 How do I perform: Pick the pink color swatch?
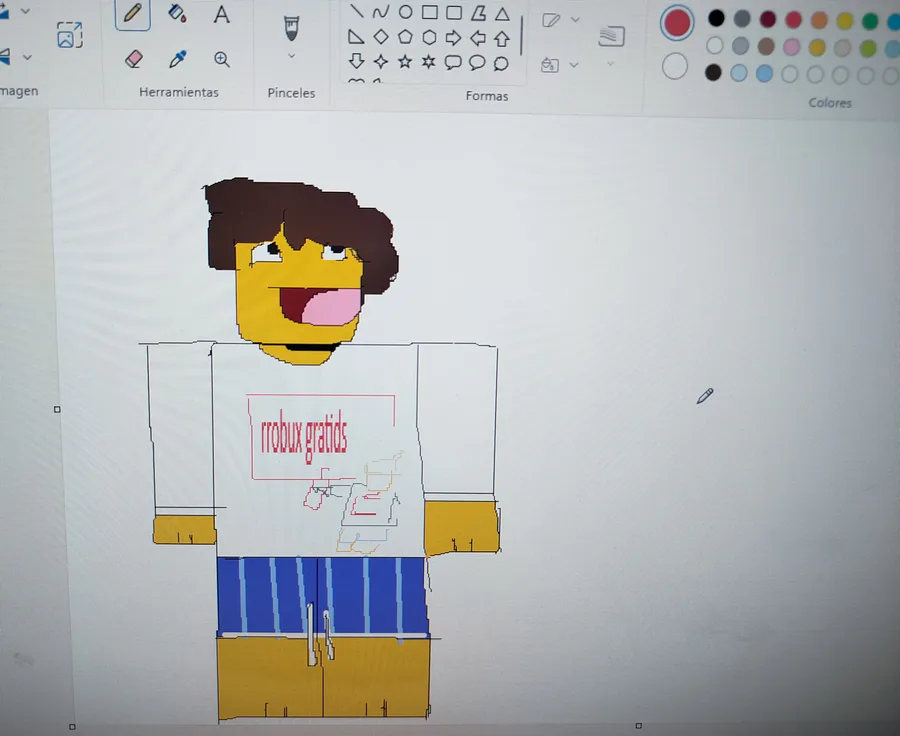(792, 47)
